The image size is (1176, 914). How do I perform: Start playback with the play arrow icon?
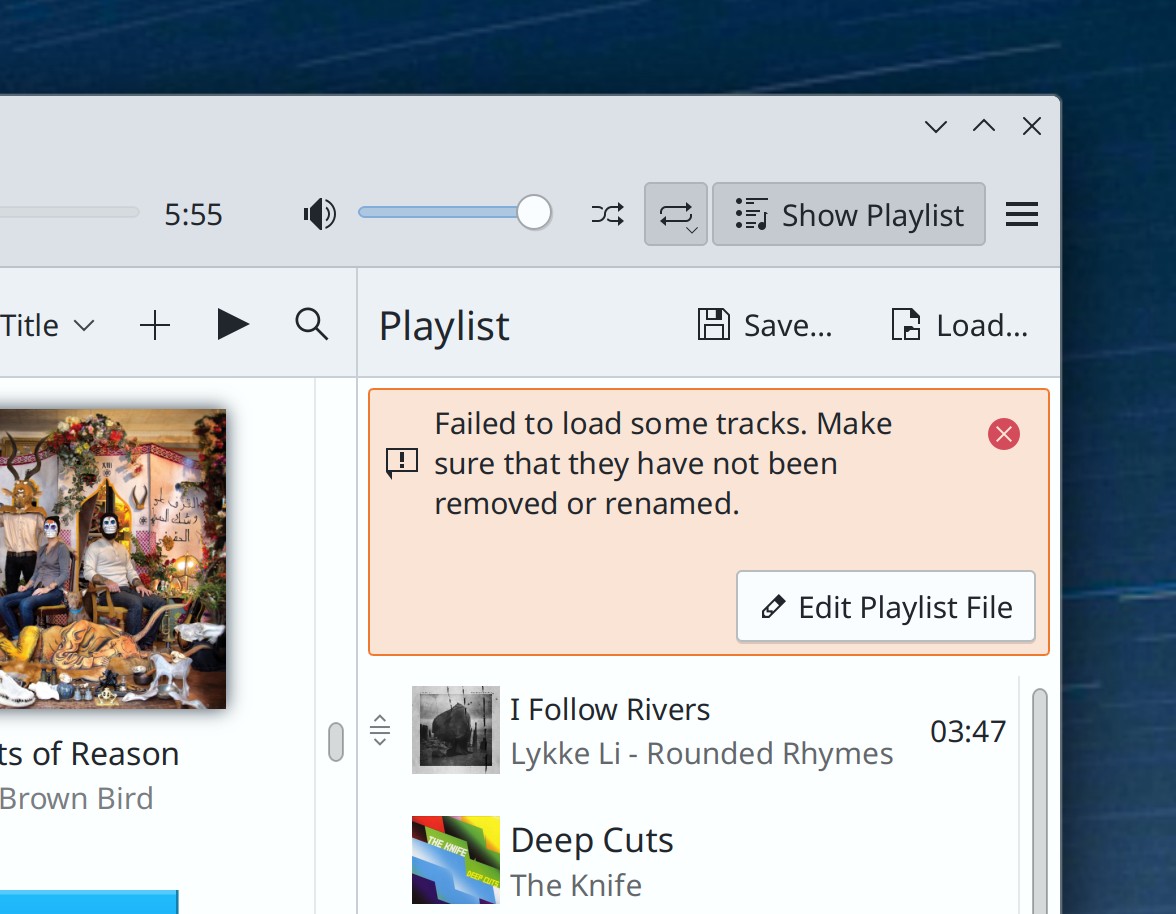click(232, 324)
